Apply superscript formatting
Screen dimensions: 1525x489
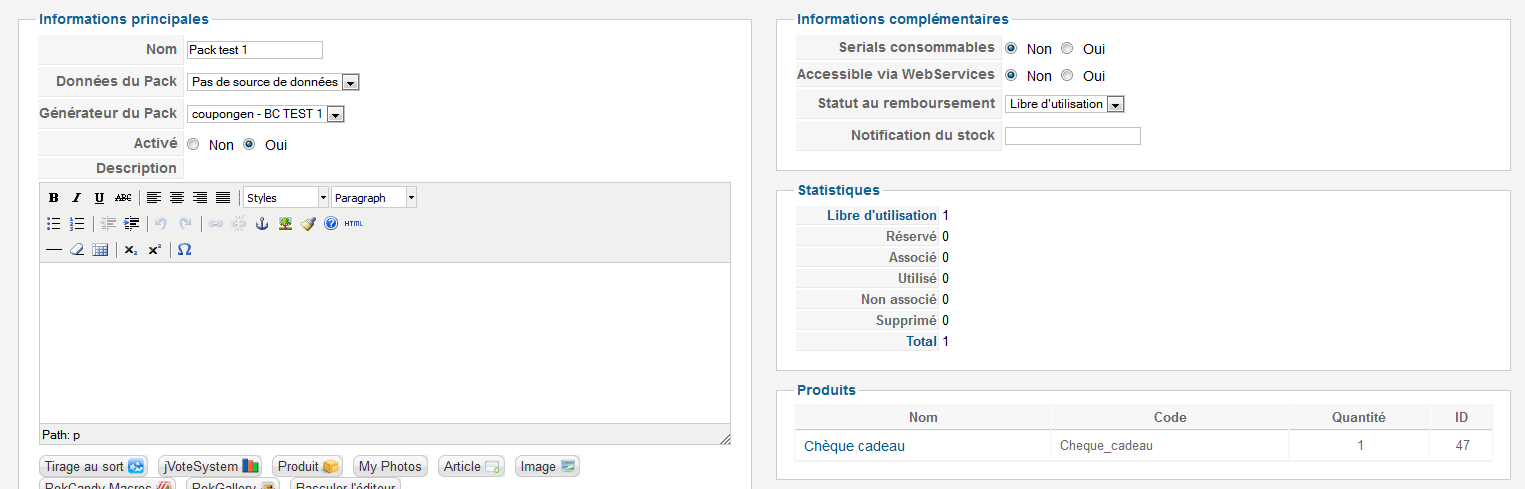(154, 250)
